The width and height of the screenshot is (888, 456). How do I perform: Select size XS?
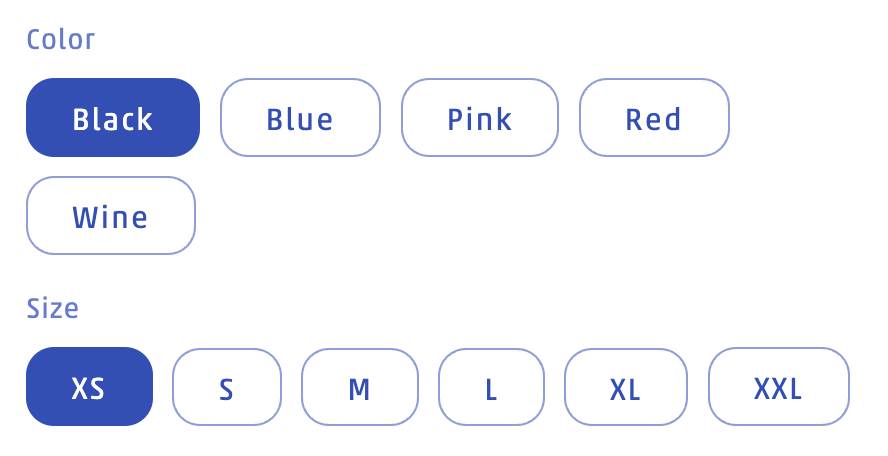point(89,387)
